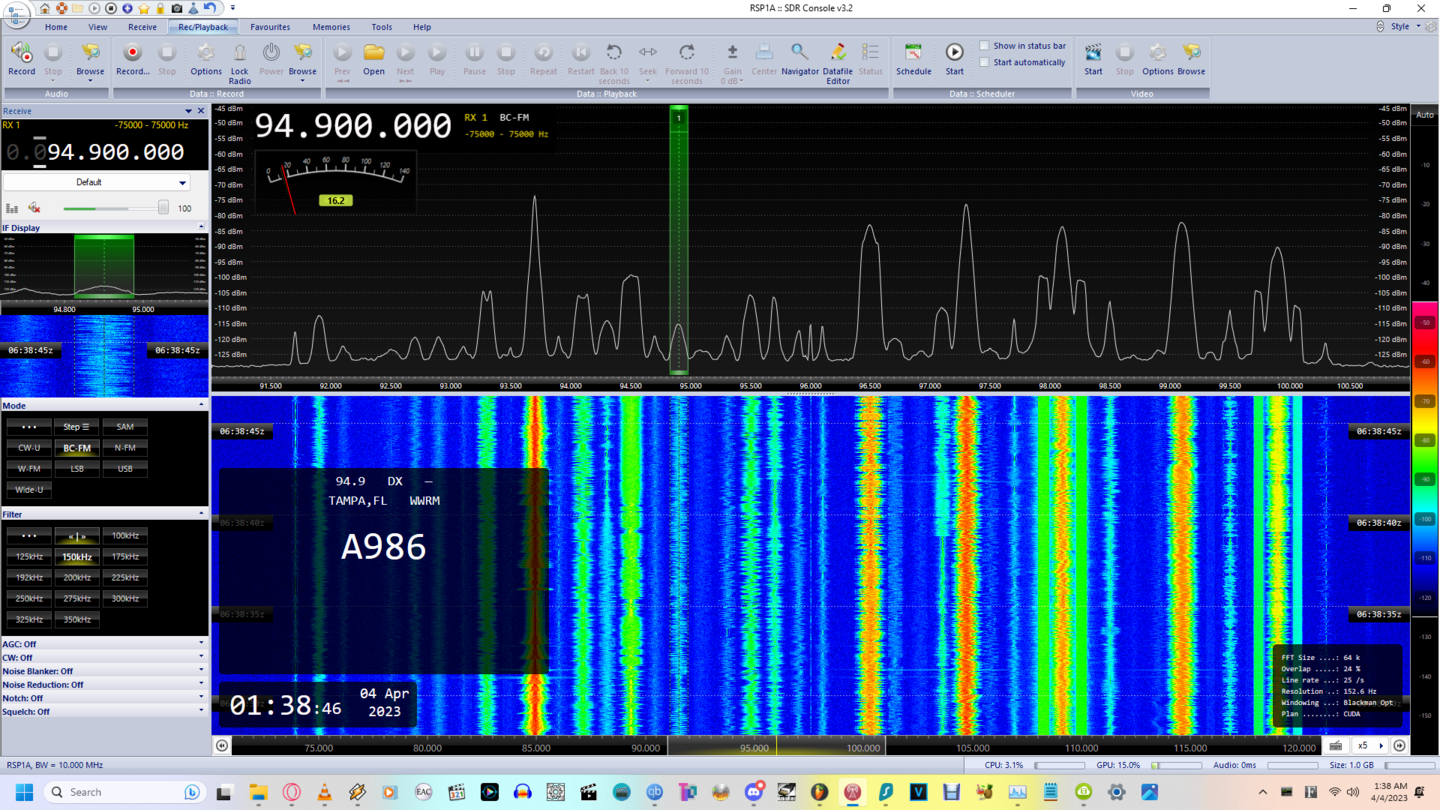This screenshot has width=1440, height=810.
Task: Open the Windows Start menu
Action: pyautogui.click(x=24, y=792)
